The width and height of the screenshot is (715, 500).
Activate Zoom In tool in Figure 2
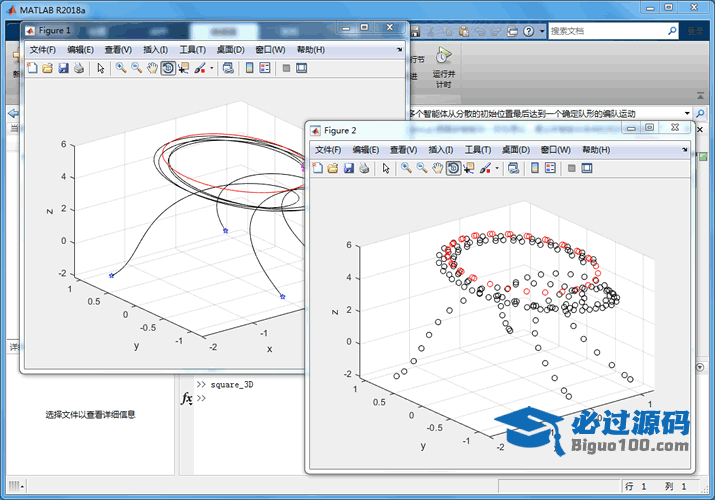[x=406, y=168]
